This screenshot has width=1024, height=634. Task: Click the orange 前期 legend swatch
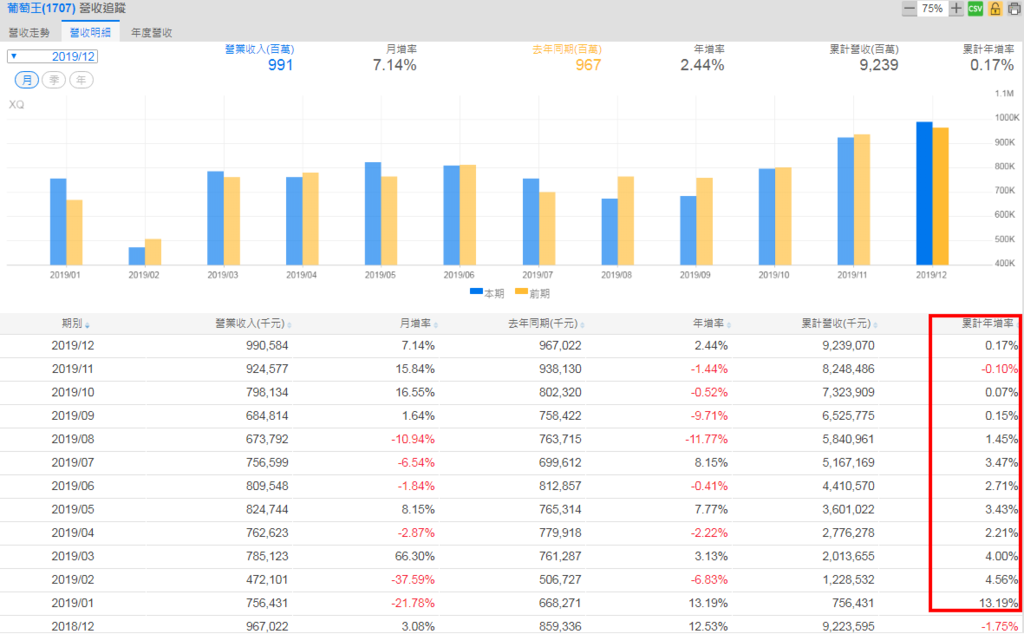pos(521,291)
